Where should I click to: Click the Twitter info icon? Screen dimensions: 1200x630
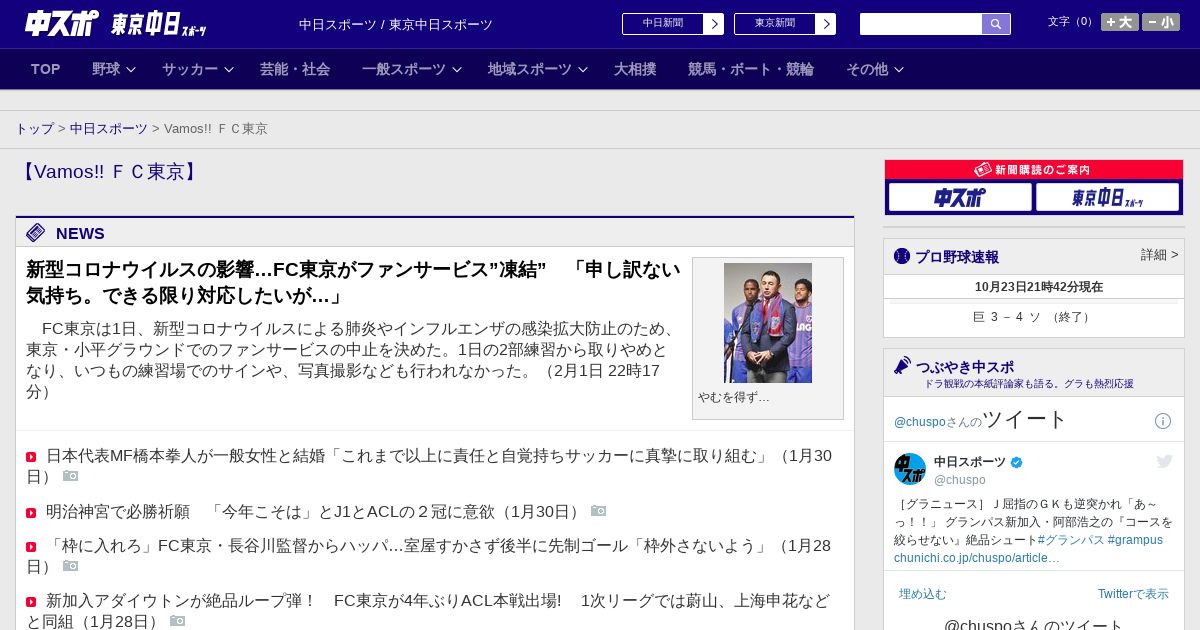point(1163,421)
